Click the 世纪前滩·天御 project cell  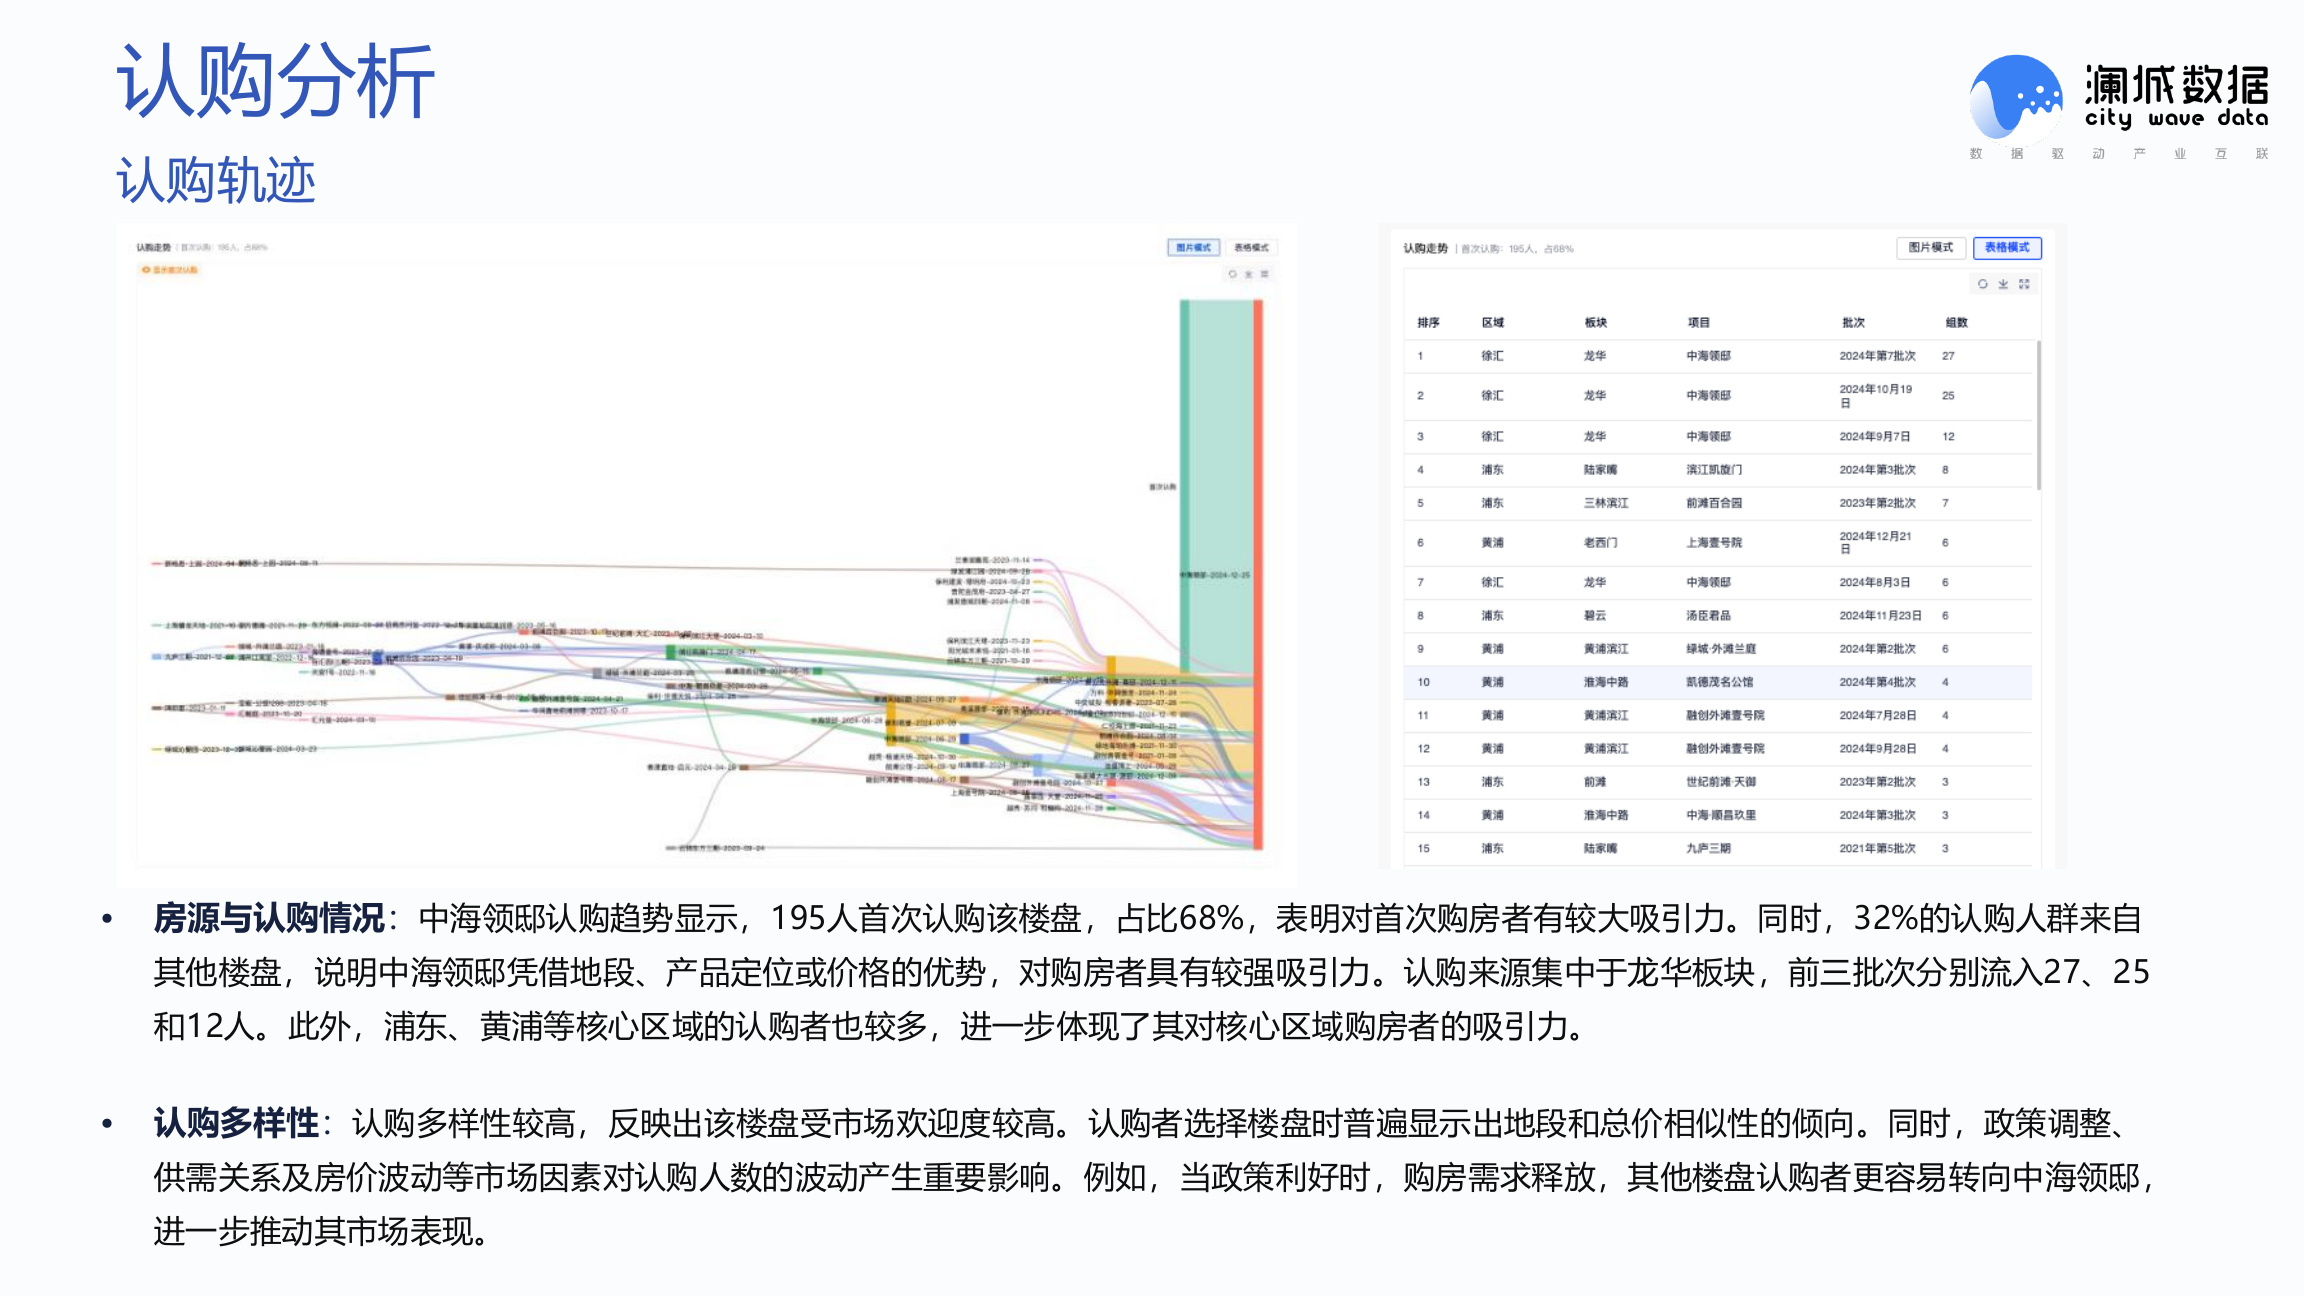(1720, 782)
